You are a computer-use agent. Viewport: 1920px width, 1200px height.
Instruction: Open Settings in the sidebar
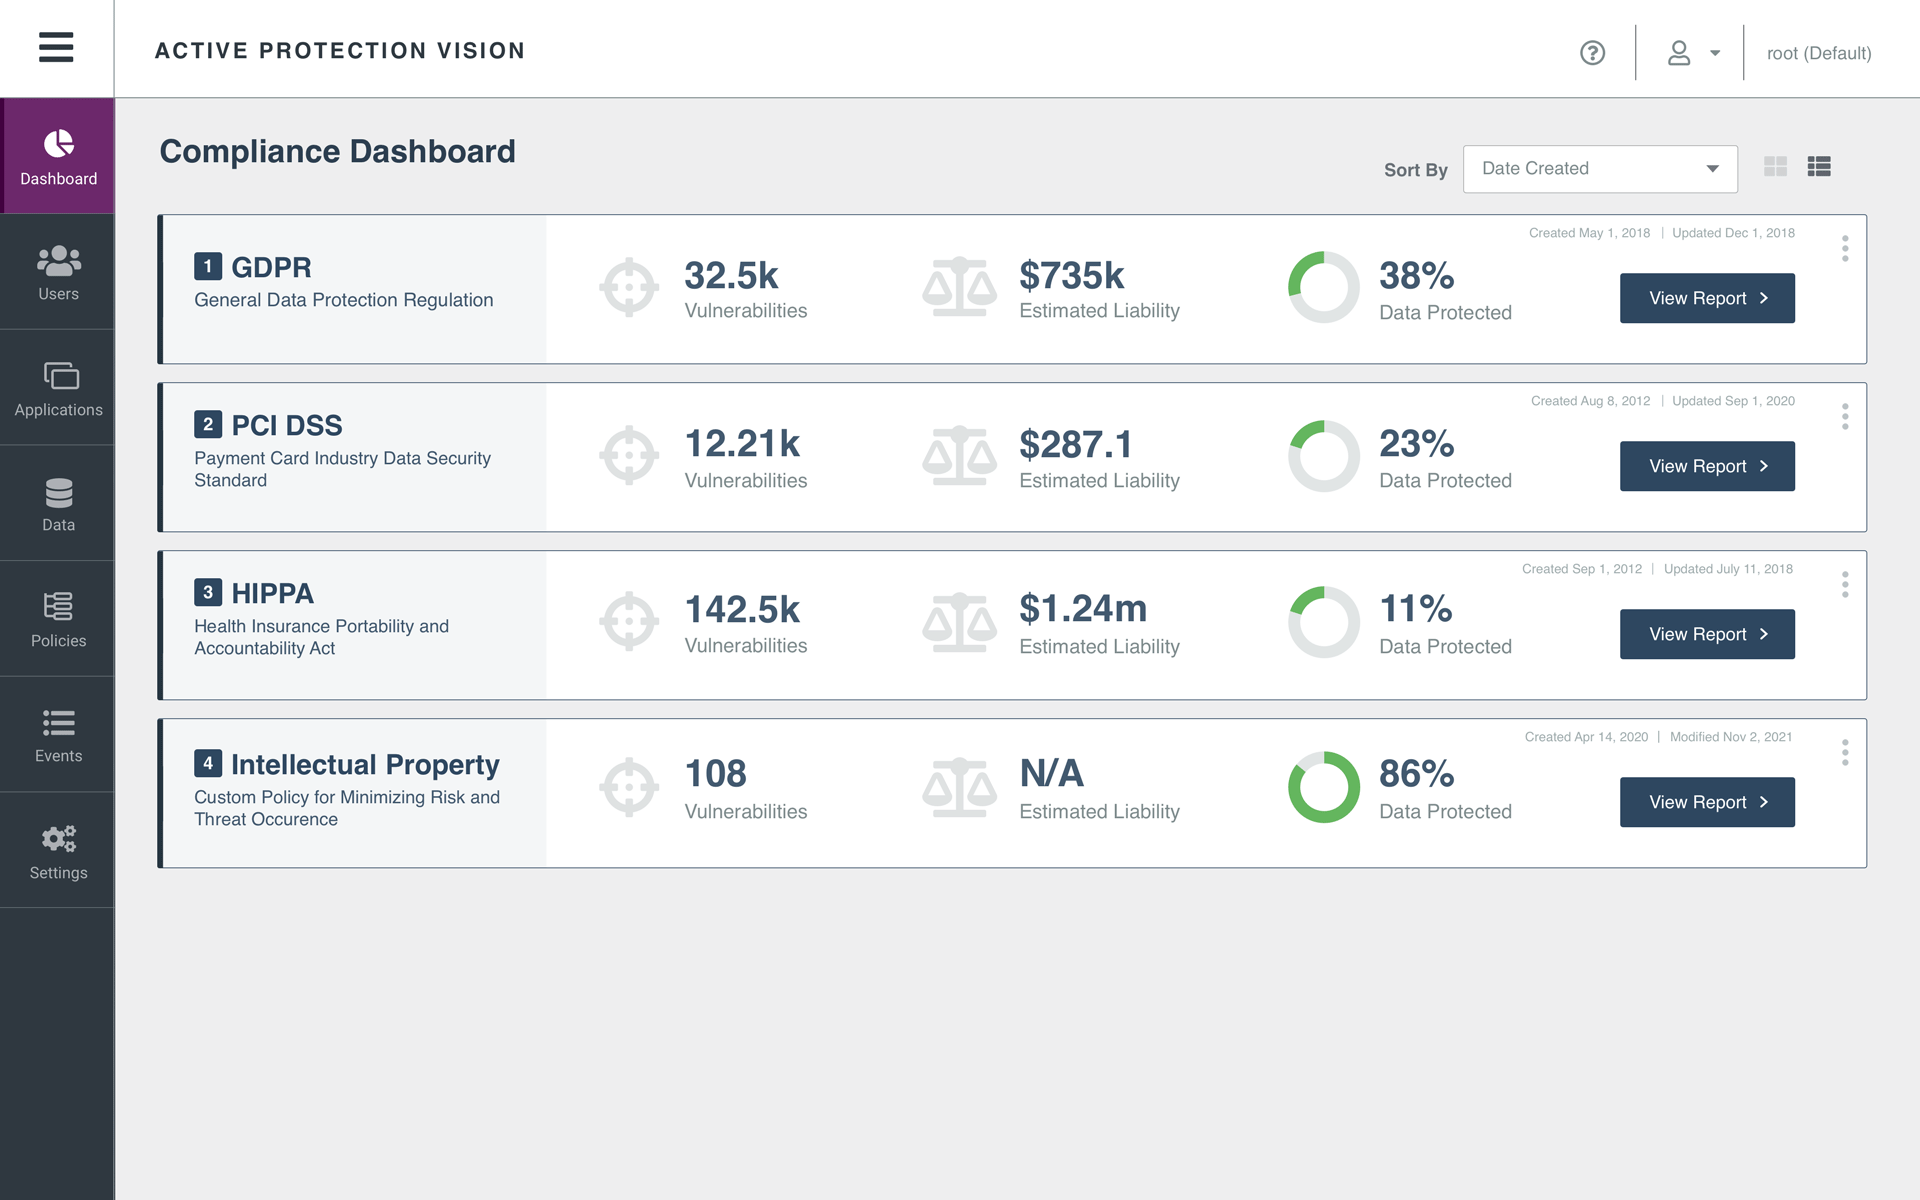58,851
